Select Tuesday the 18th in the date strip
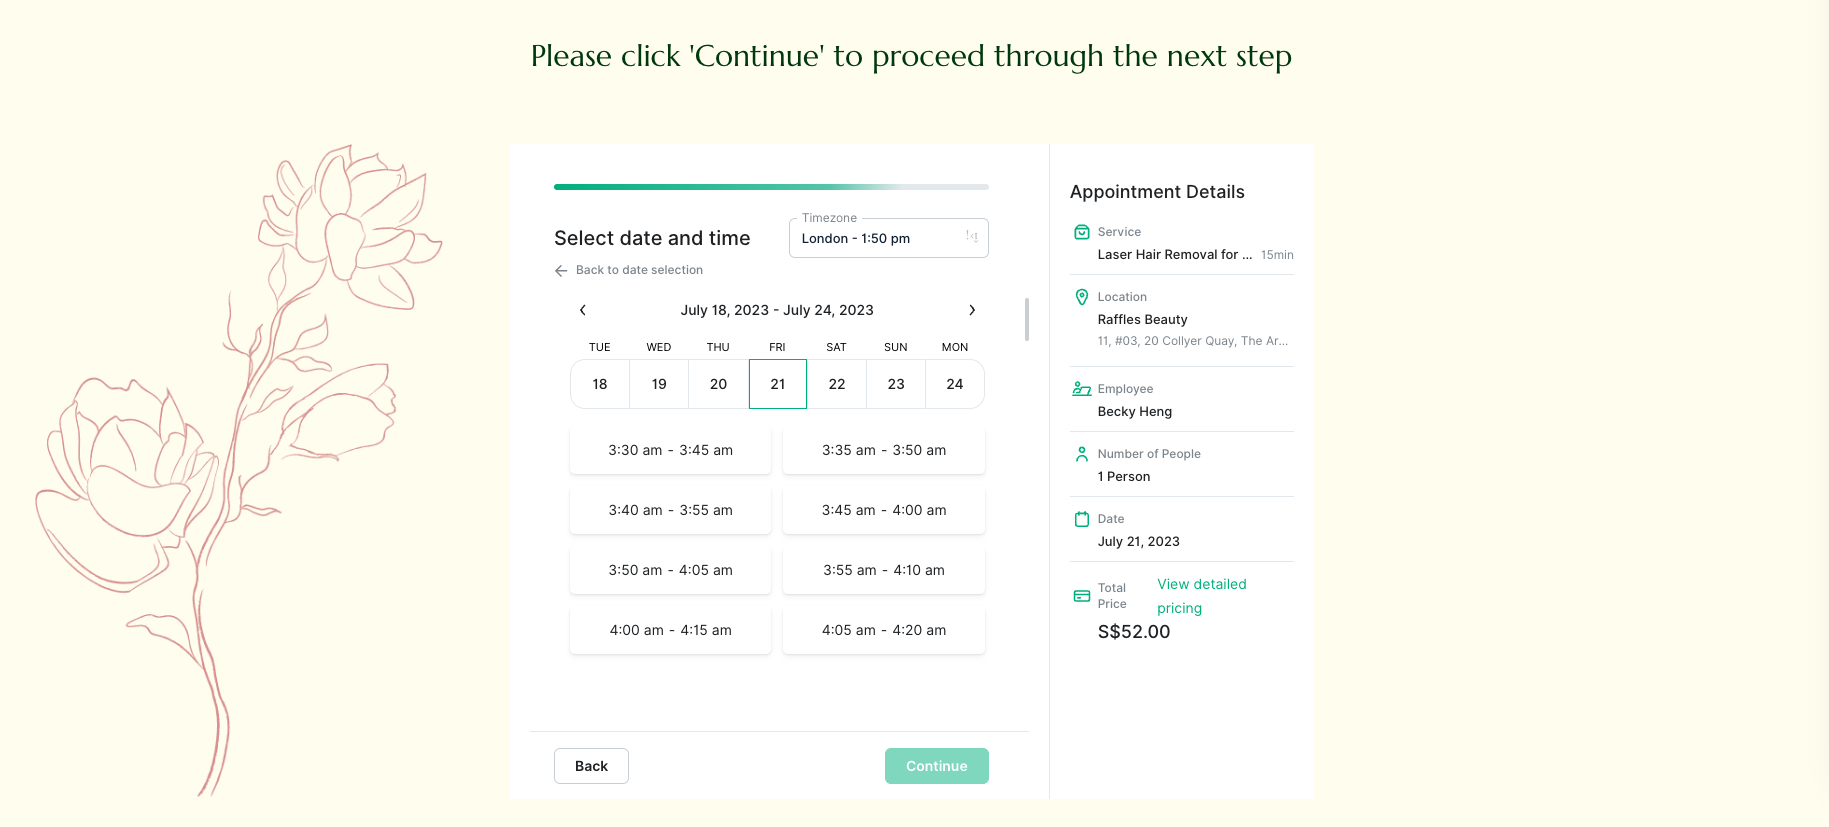 click(599, 384)
